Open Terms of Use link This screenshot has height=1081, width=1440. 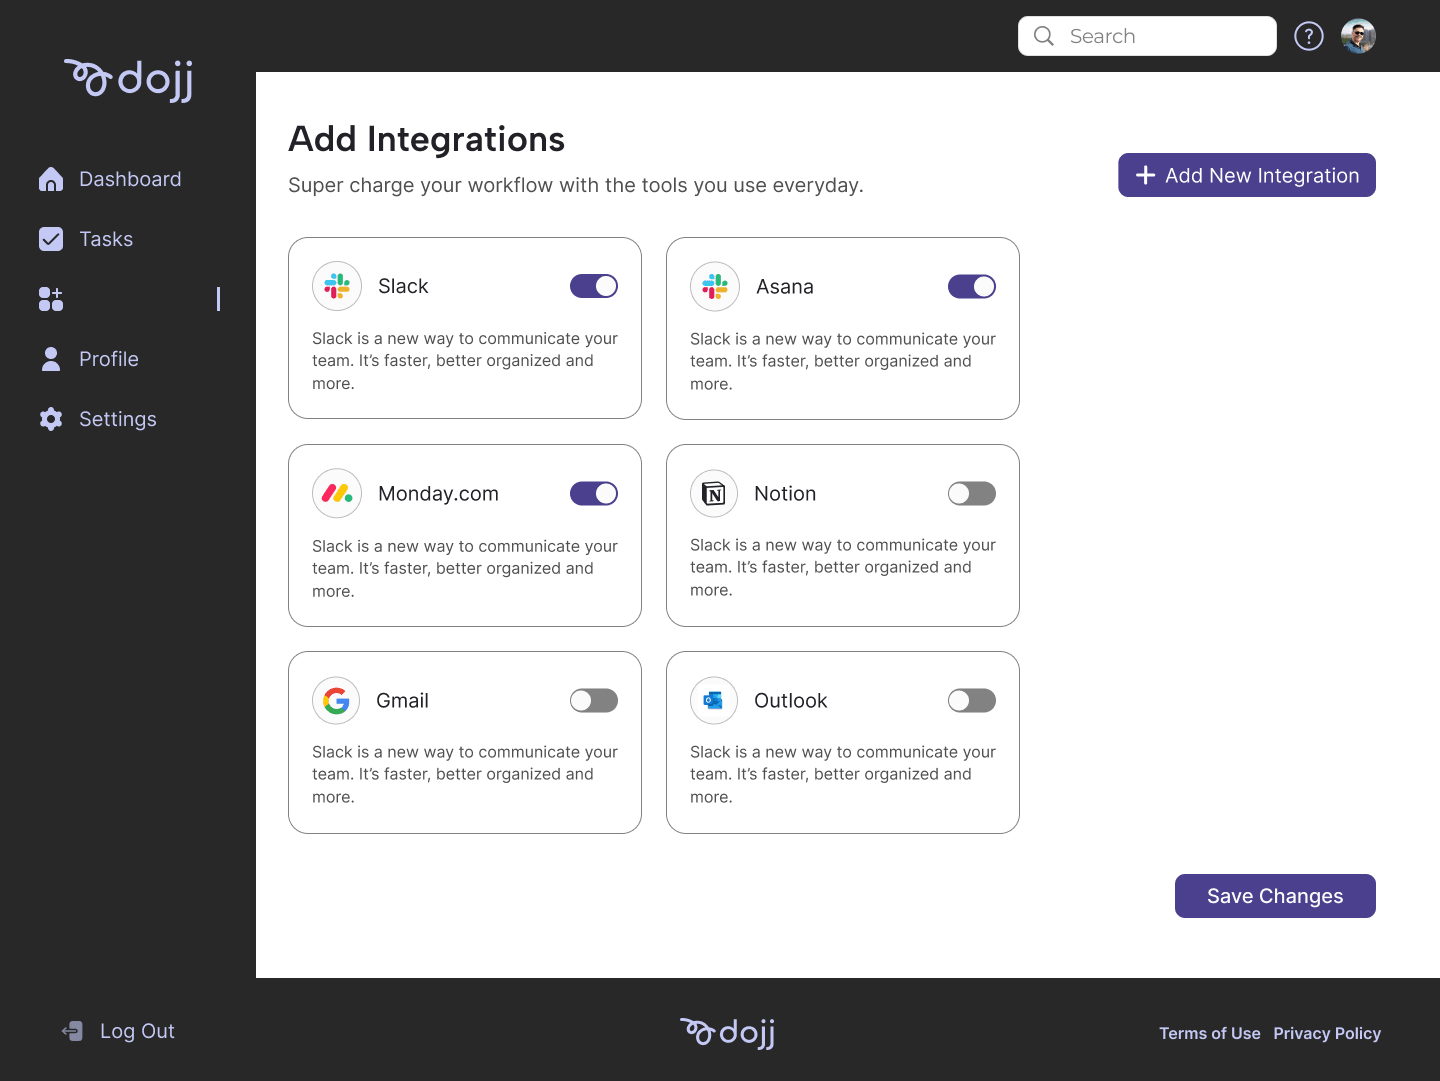coord(1210,1033)
